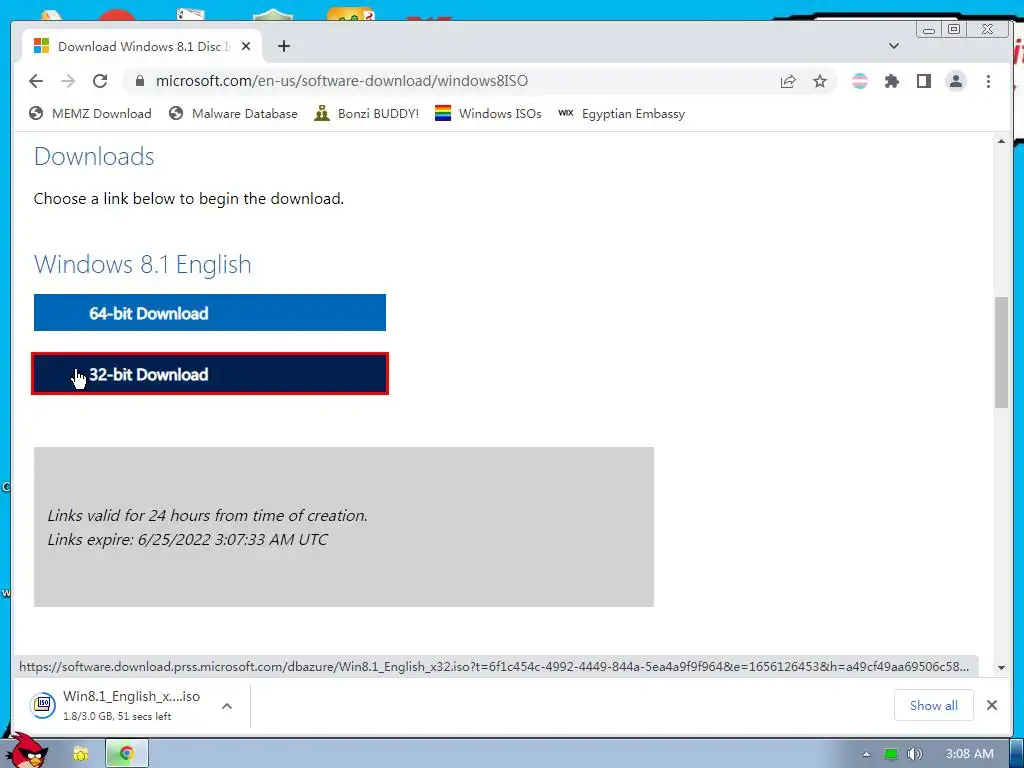Click the page scrollbar thumb
The image size is (1024, 768).
click(1001, 353)
